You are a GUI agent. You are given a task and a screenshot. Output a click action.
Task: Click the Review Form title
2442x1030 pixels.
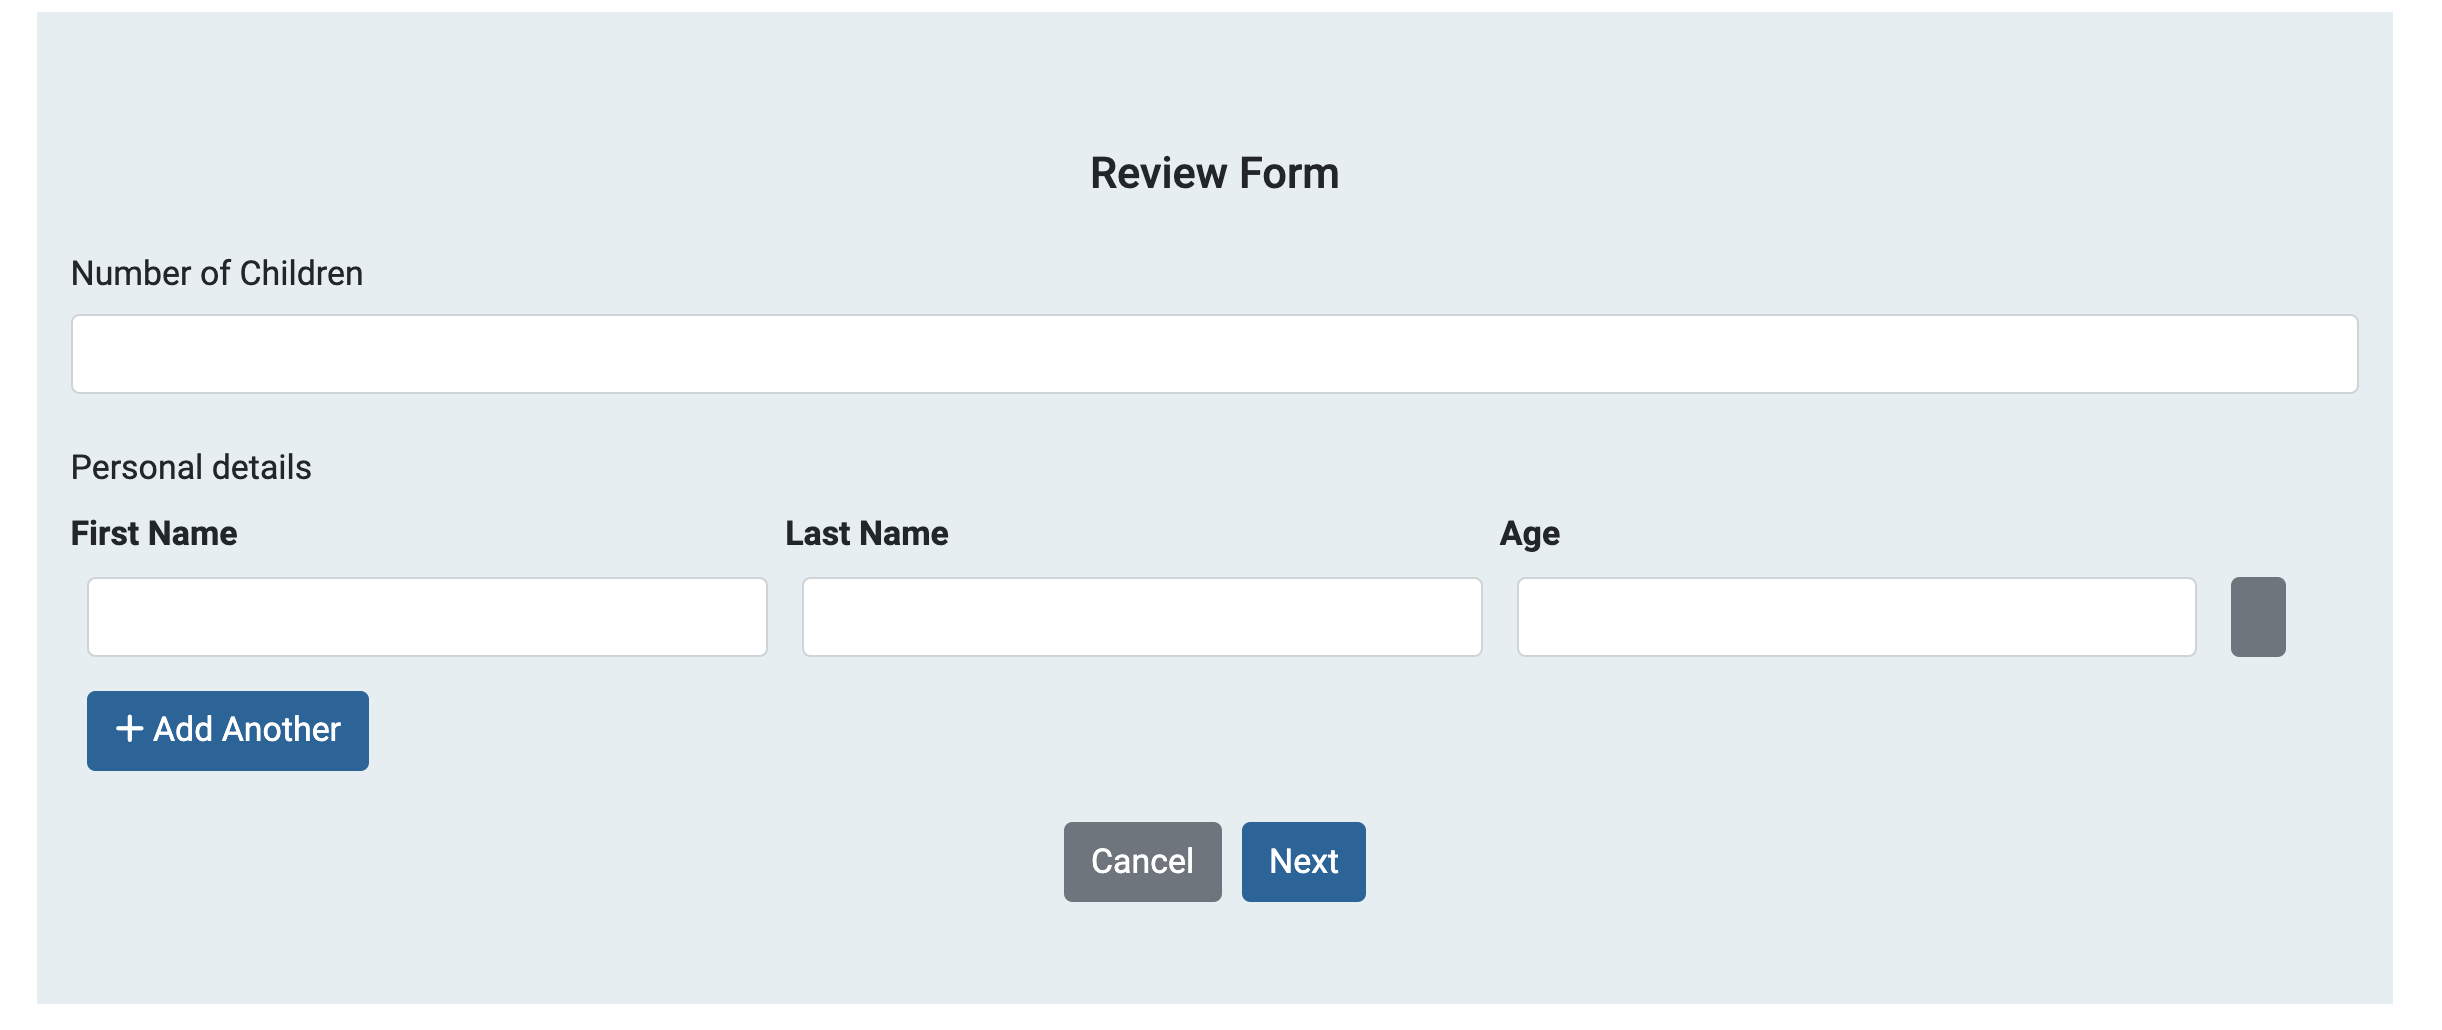(x=1215, y=172)
